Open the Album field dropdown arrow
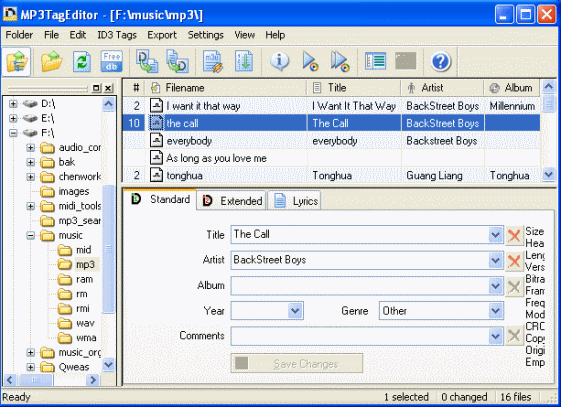The height and width of the screenshot is (407, 561). click(496, 286)
